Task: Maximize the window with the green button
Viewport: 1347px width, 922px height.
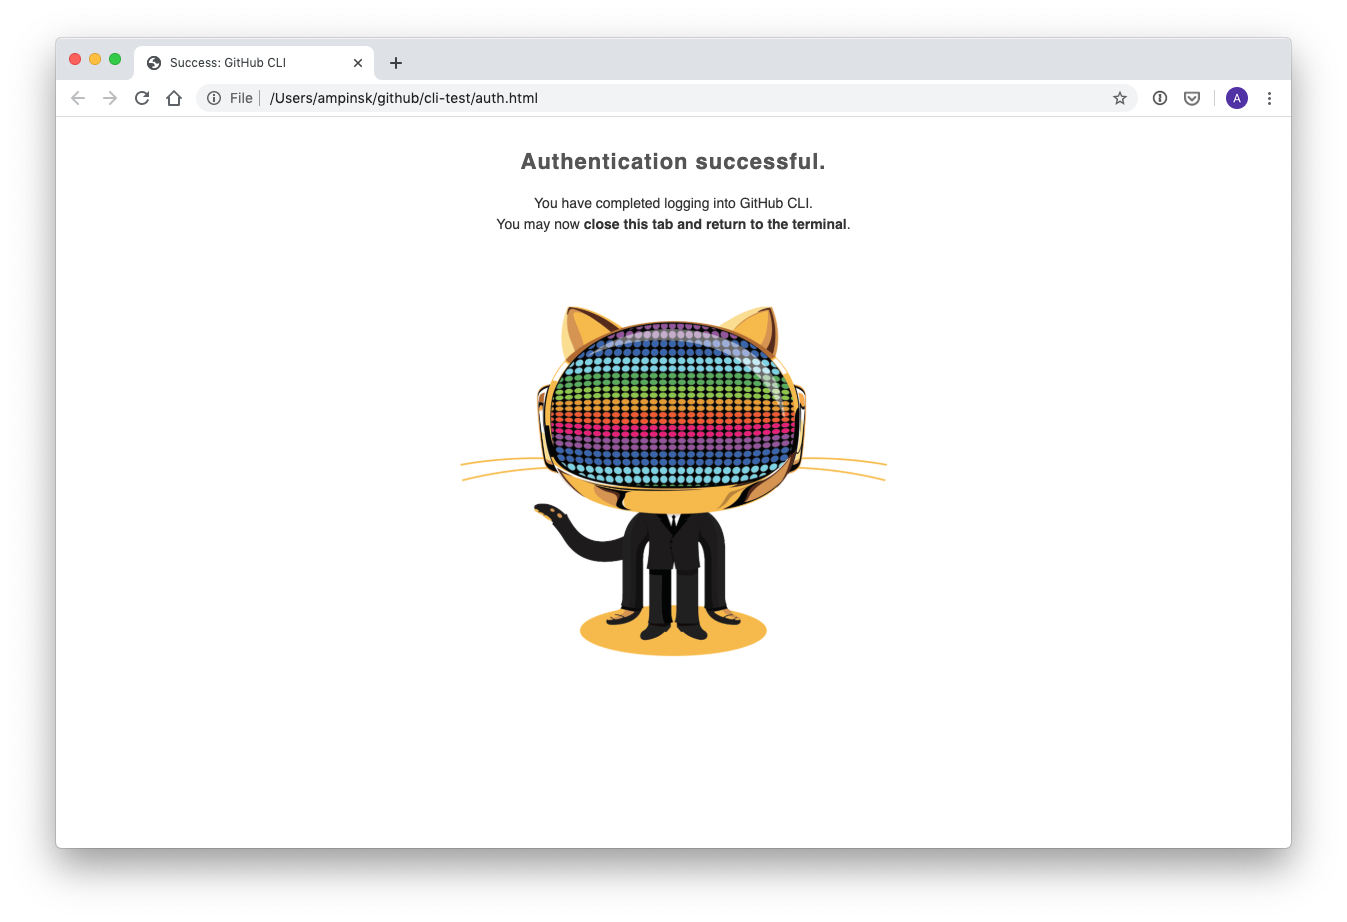Action: pos(115,59)
